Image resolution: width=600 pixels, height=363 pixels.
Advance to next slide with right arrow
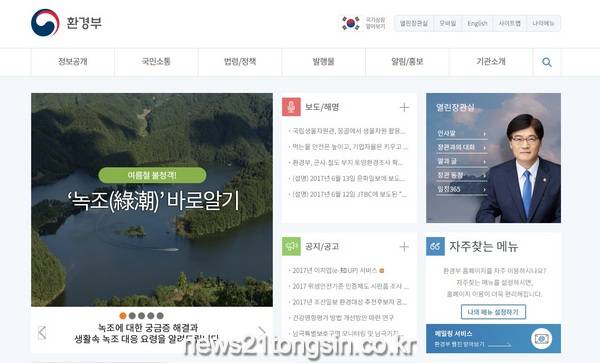[262, 332]
